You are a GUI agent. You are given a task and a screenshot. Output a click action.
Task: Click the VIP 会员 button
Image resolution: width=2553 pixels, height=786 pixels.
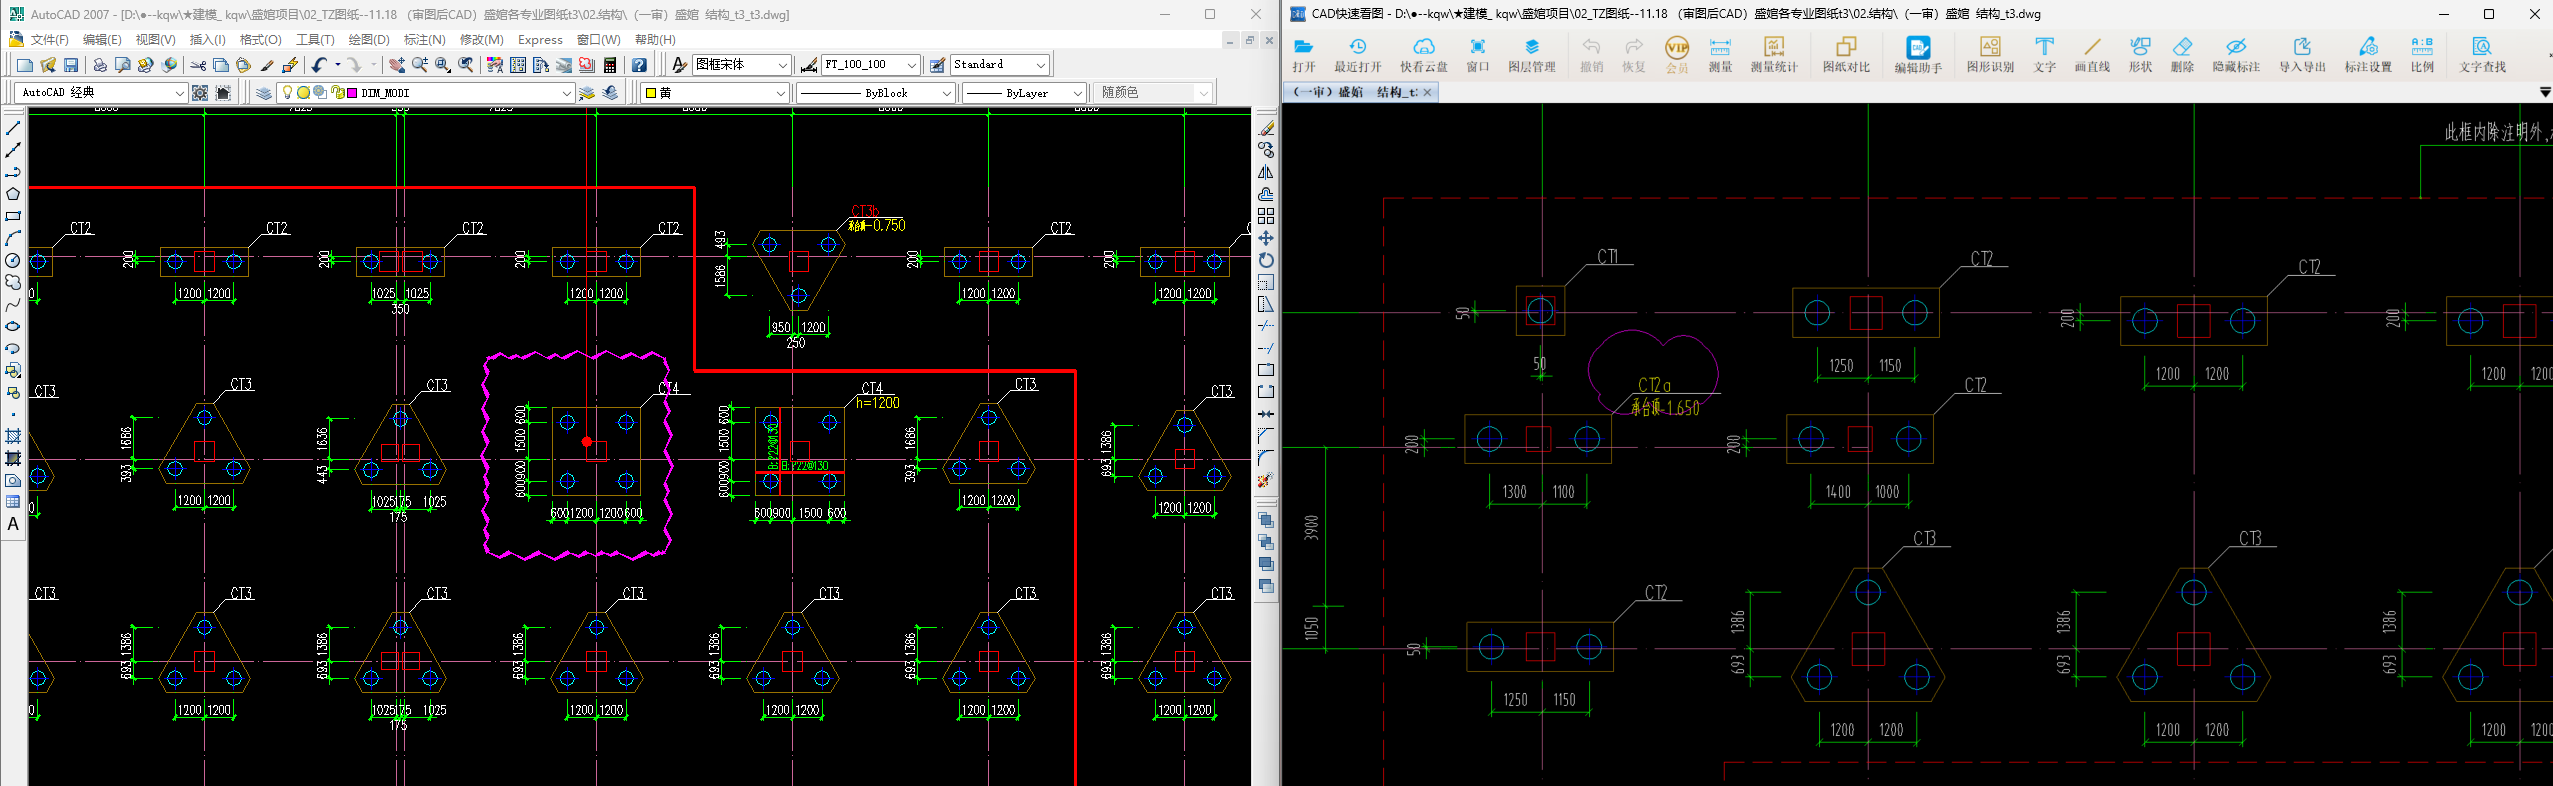[x=1676, y=55]
